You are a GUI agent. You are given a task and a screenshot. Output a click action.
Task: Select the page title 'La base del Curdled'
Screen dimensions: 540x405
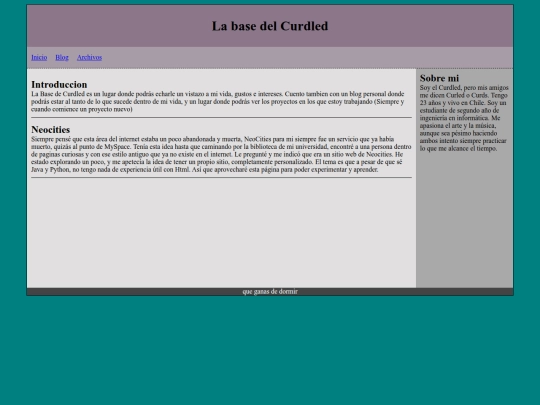pyautogui.click(x=270, y=26)
